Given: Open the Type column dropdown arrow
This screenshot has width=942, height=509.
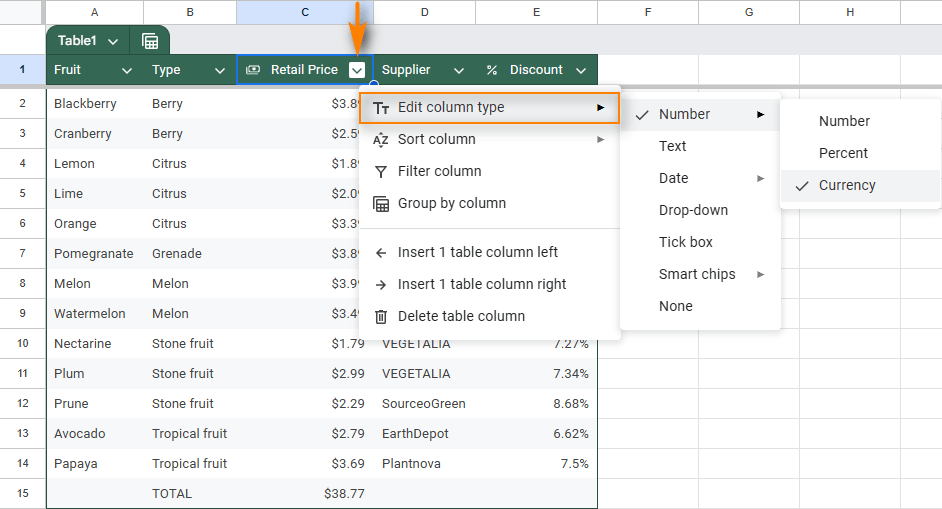Looking at the screenshot, I should (x=220, y=71).
